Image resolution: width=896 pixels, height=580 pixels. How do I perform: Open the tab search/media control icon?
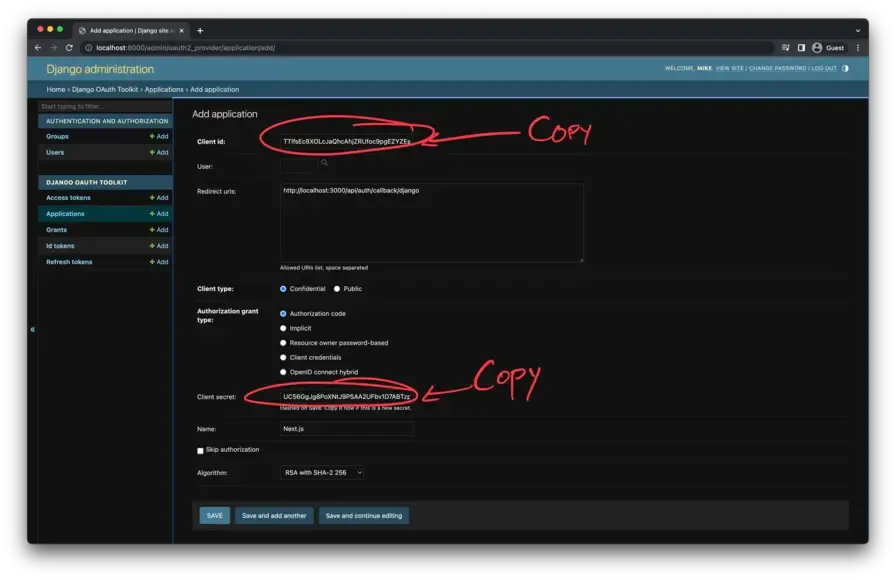(x=786, y=48)
